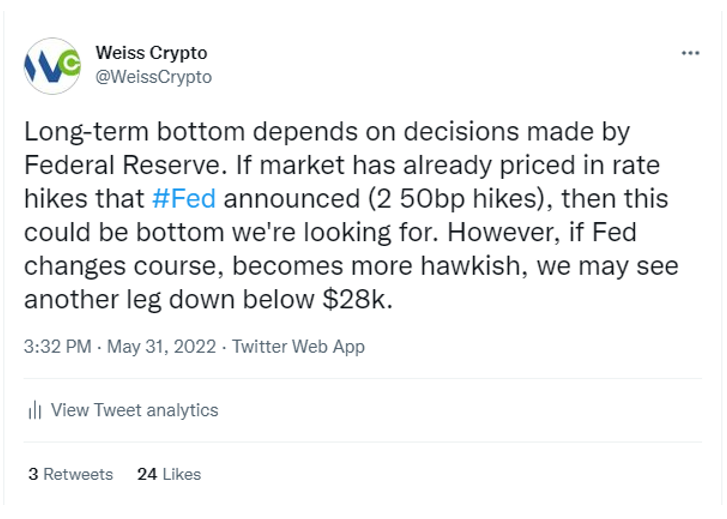
Task: Click the green C in the avatar logo
Action: point(70,64)
